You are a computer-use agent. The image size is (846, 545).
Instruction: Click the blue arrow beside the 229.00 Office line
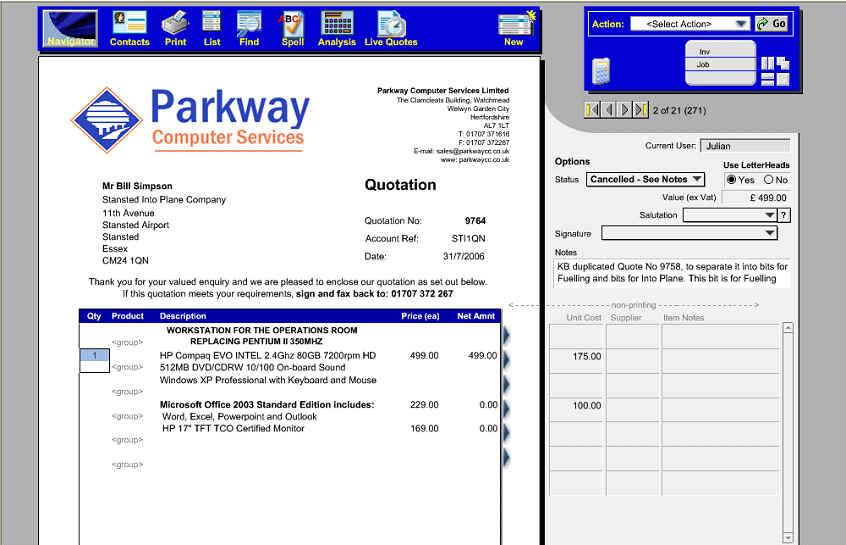(x=507, y=408)
